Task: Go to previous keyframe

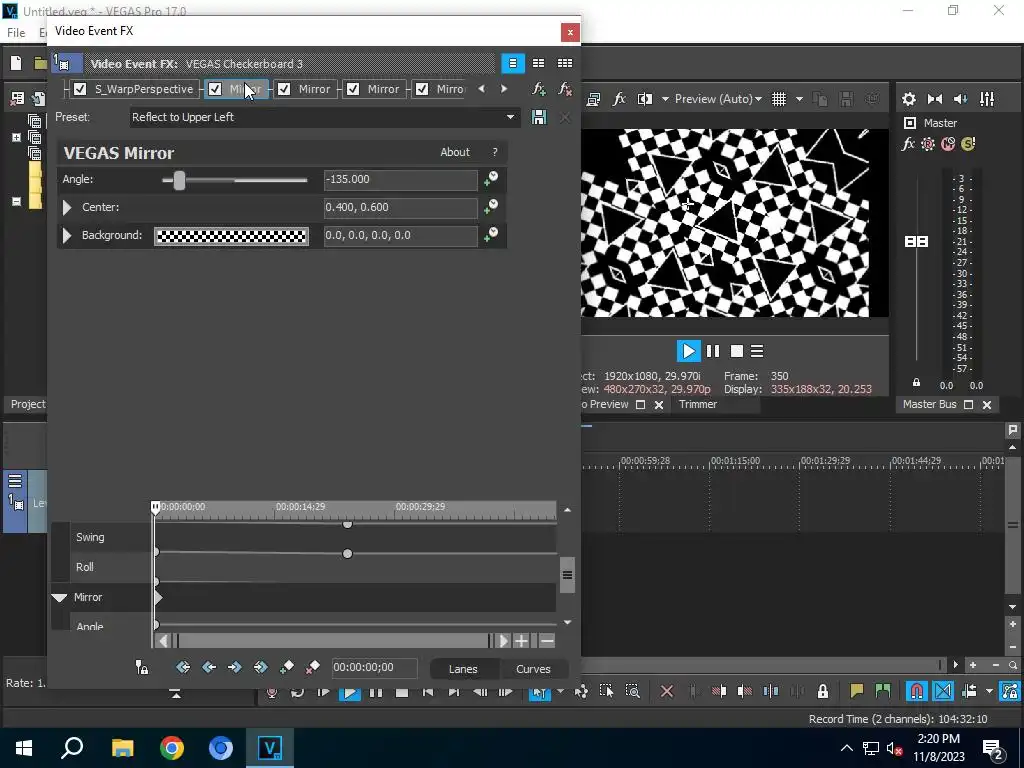Action: pyautogui.click(x=209, y=667)
